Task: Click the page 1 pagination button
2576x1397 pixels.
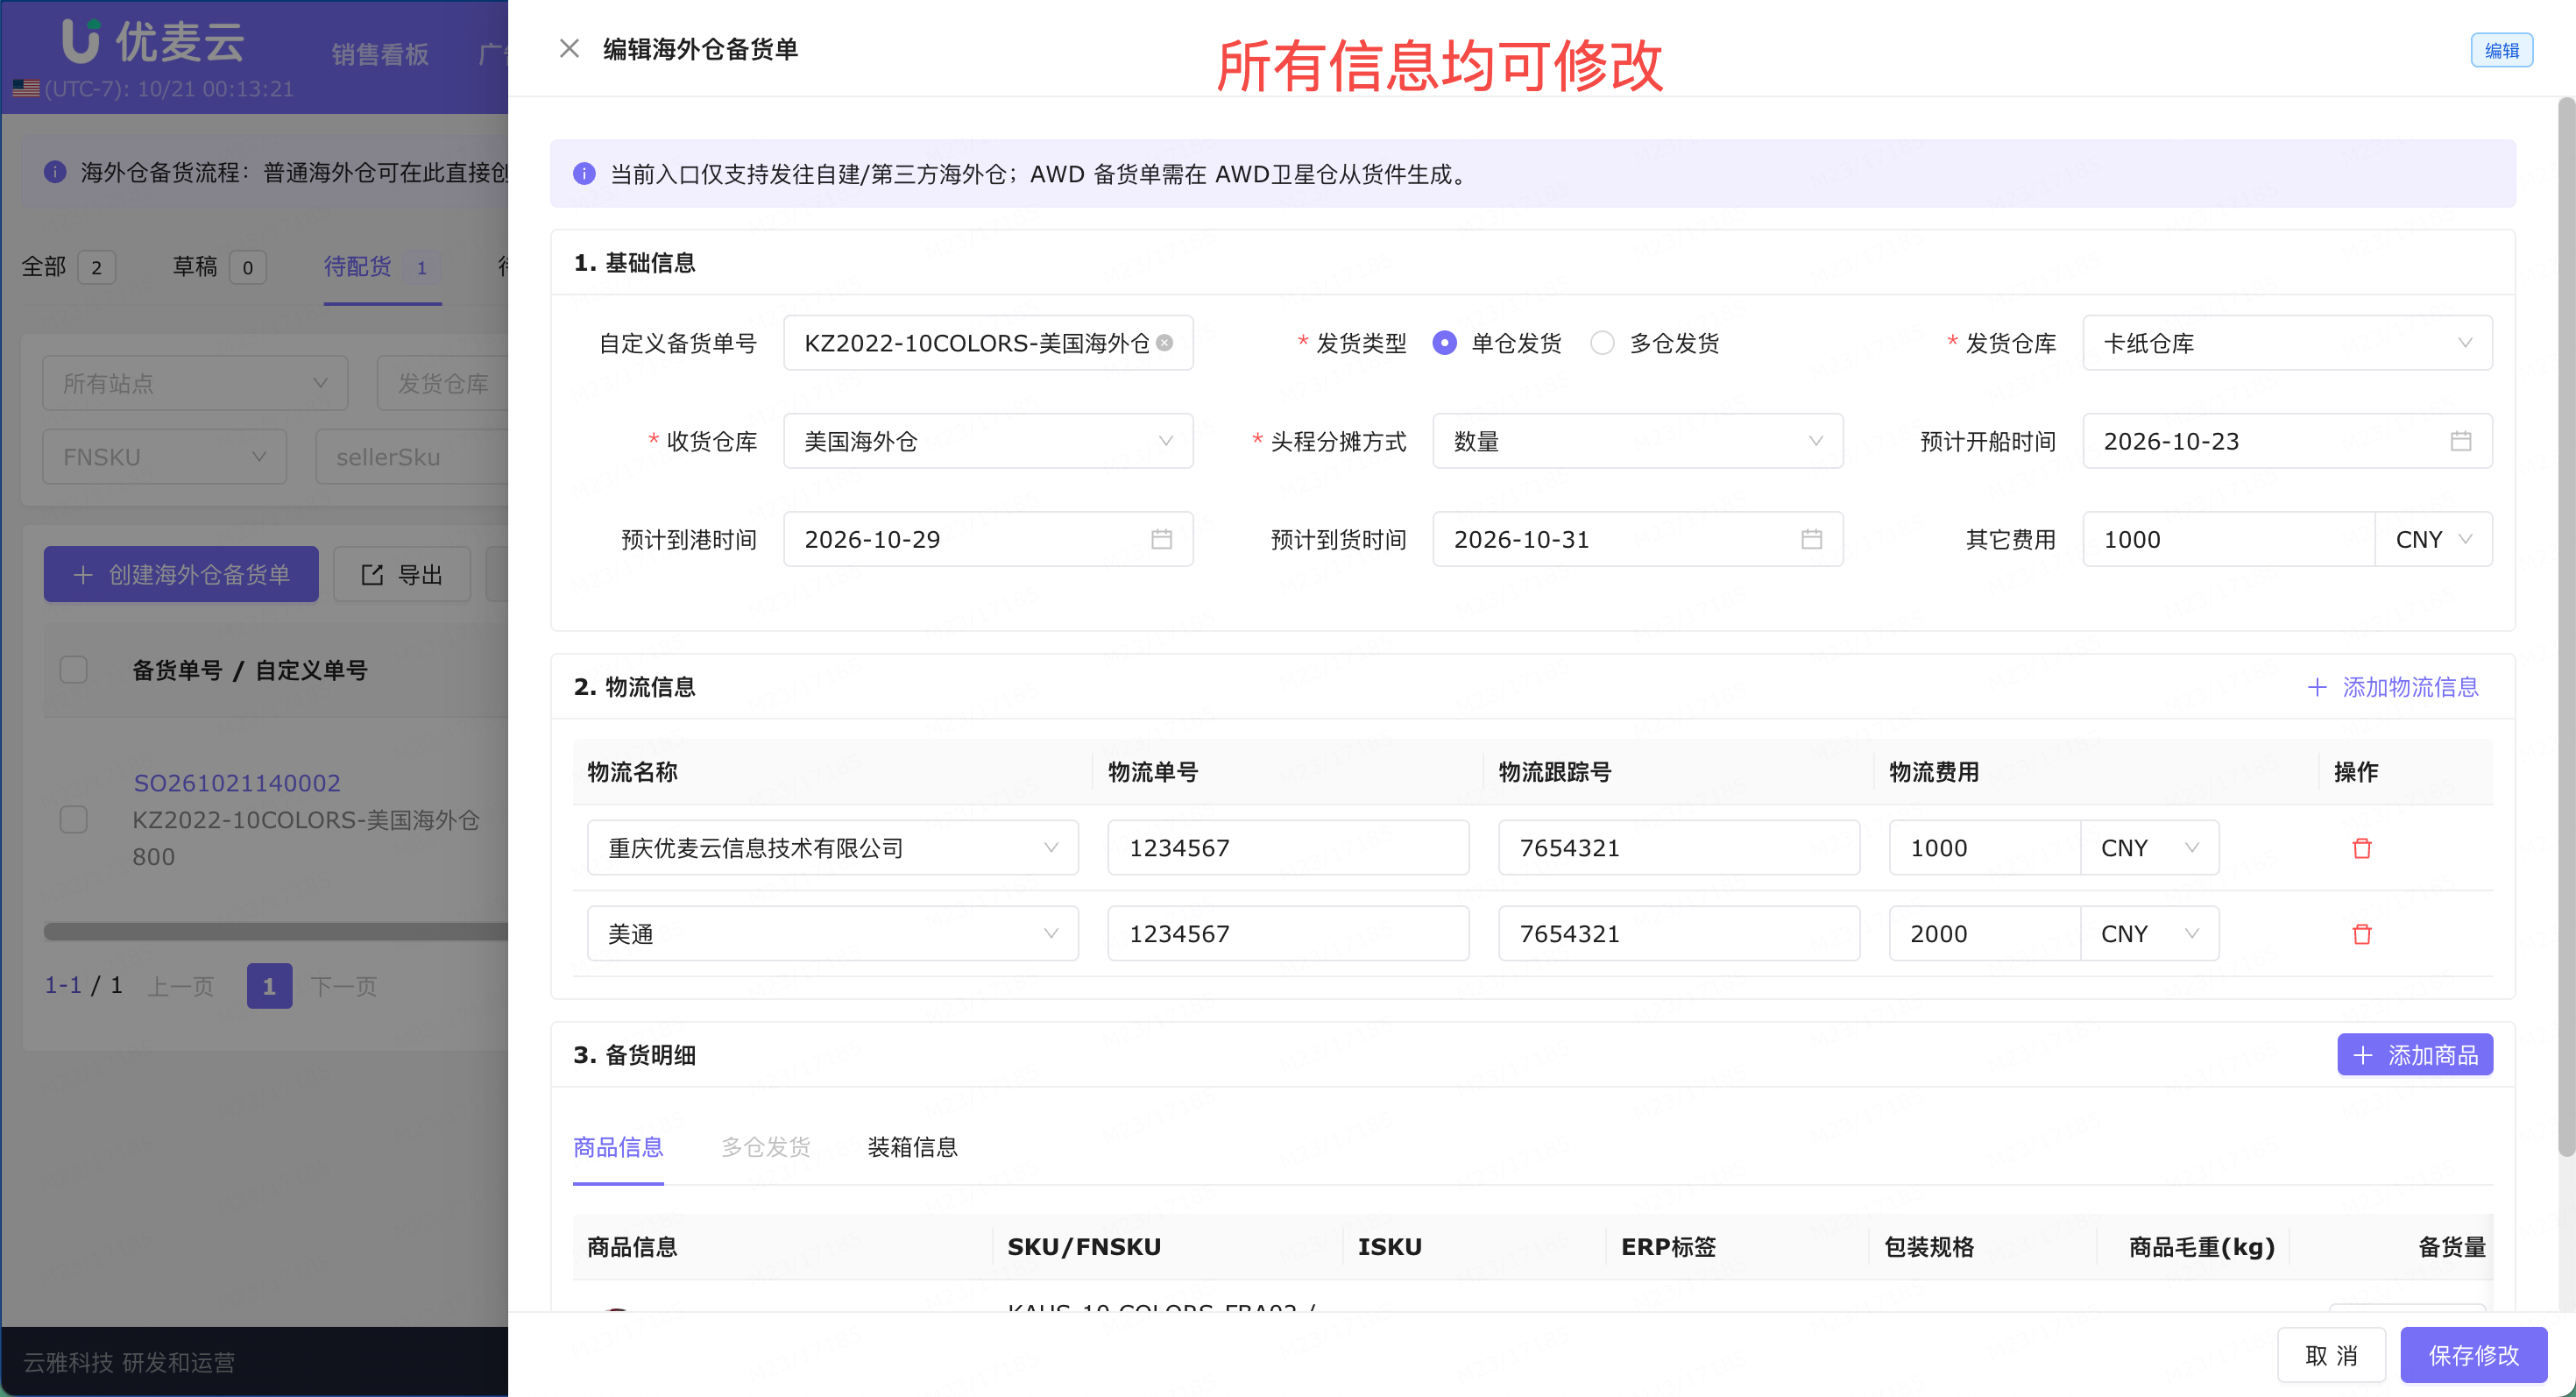Action: 269,986
